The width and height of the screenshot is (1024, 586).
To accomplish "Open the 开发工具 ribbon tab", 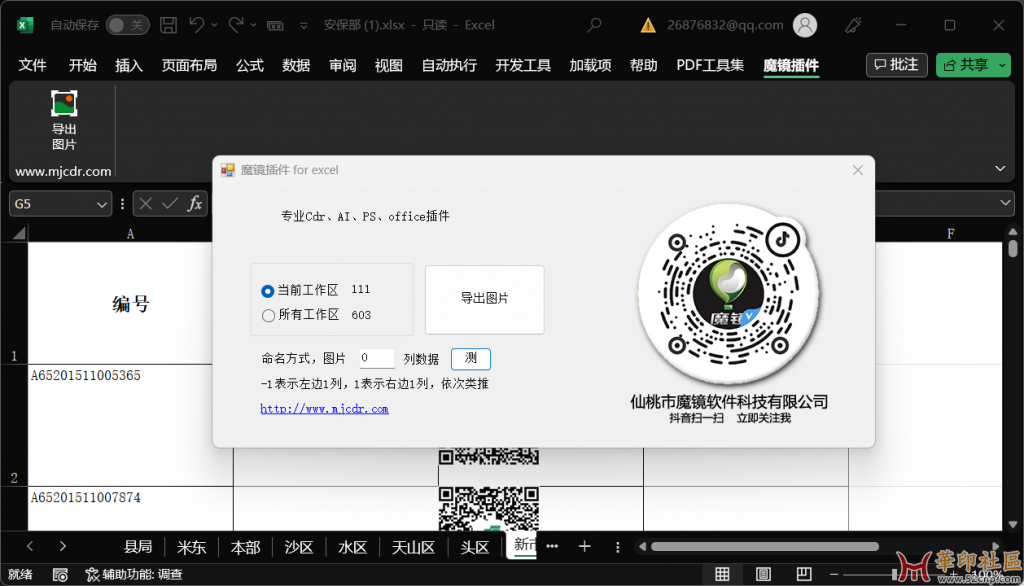I will point(522,65).
